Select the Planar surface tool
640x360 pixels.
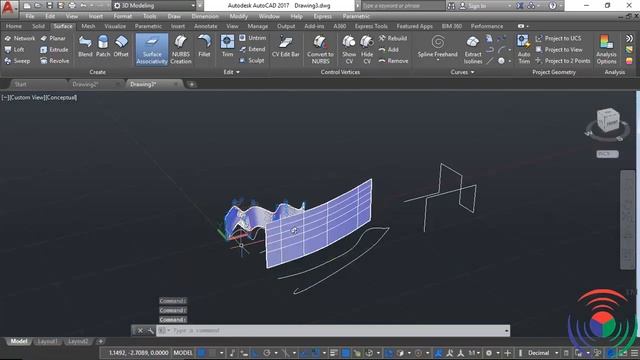53,38
